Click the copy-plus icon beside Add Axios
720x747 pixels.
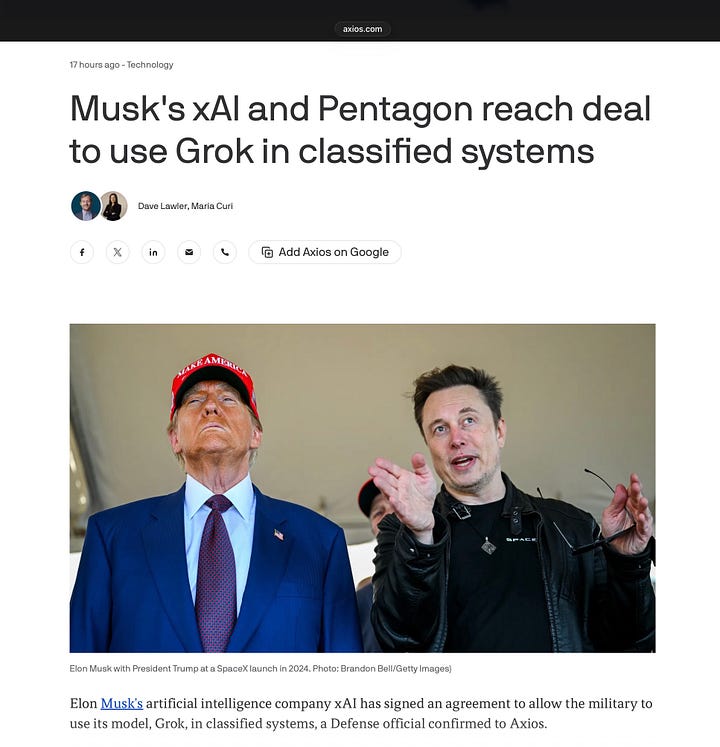(267, 252)
